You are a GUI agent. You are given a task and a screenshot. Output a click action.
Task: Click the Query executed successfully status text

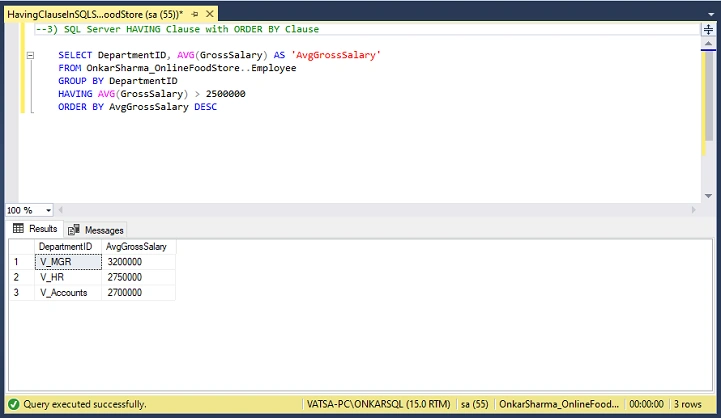(x=85, y=404)
